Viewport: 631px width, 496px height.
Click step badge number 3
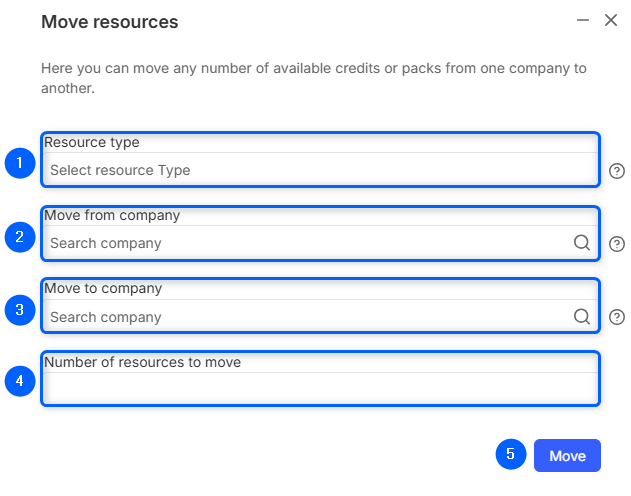tap(20, 310)
